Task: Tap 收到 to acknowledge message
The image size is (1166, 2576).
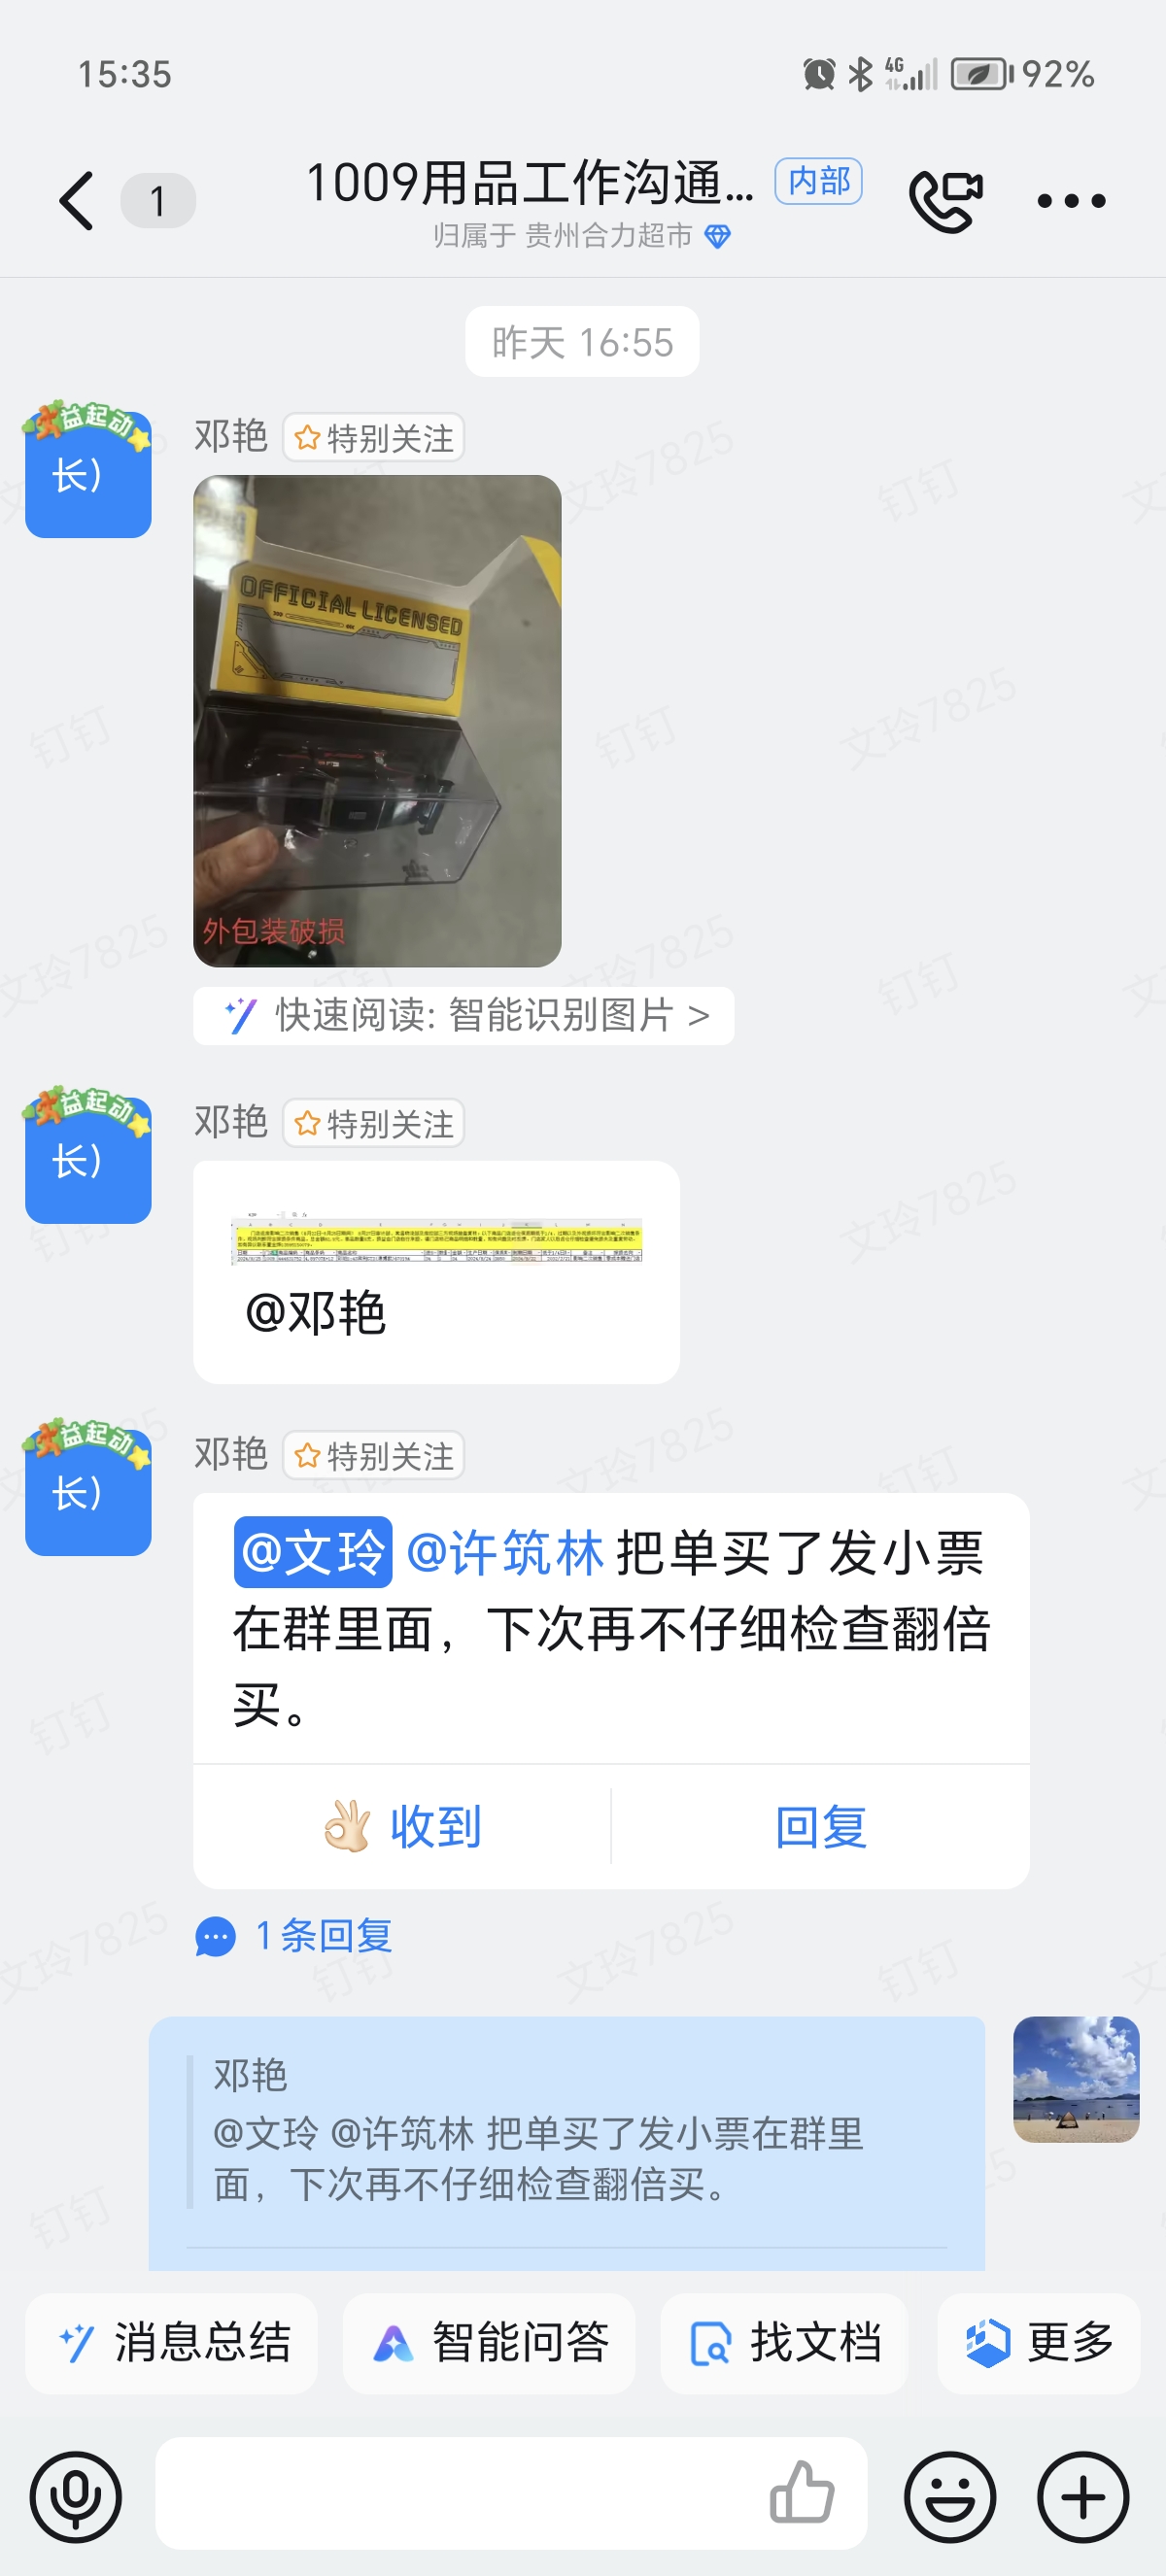Action: tap(402, 1826)
